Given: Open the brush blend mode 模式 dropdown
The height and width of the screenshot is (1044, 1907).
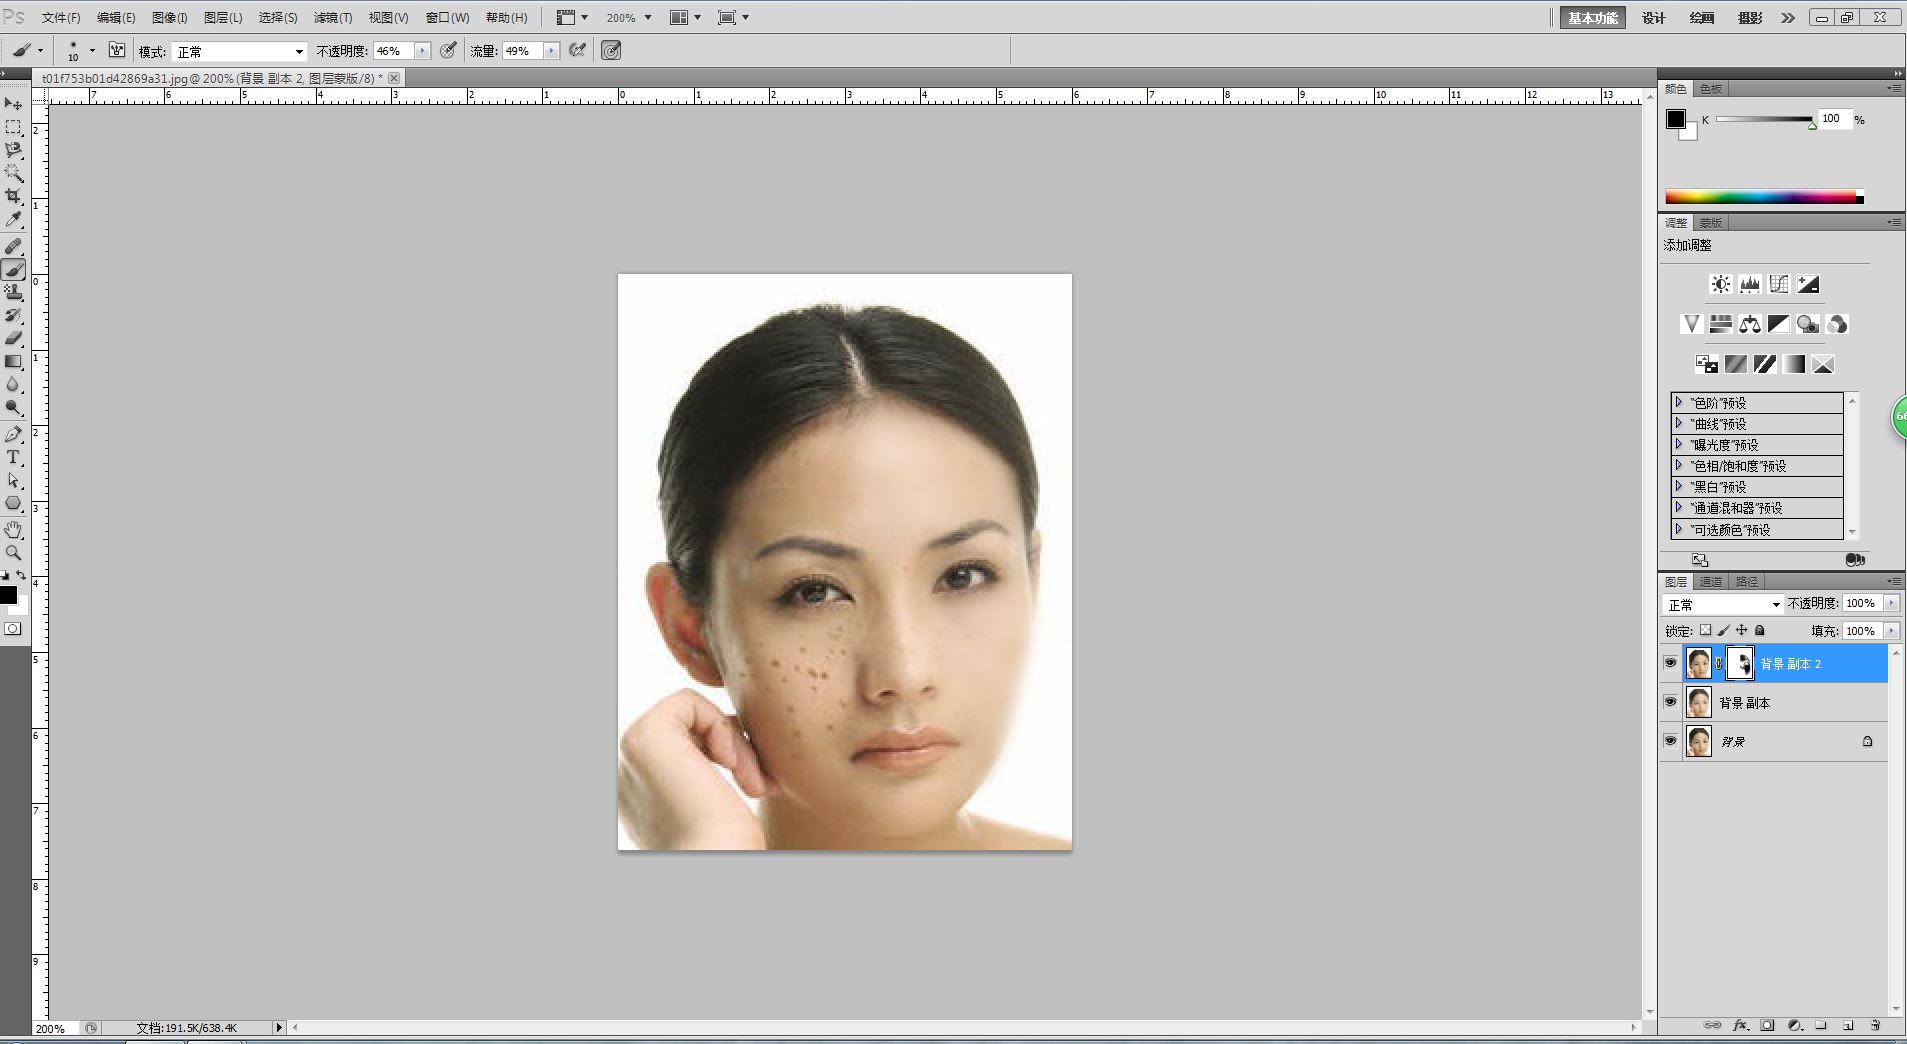Looking at the screenshot, I should [239, 51].
